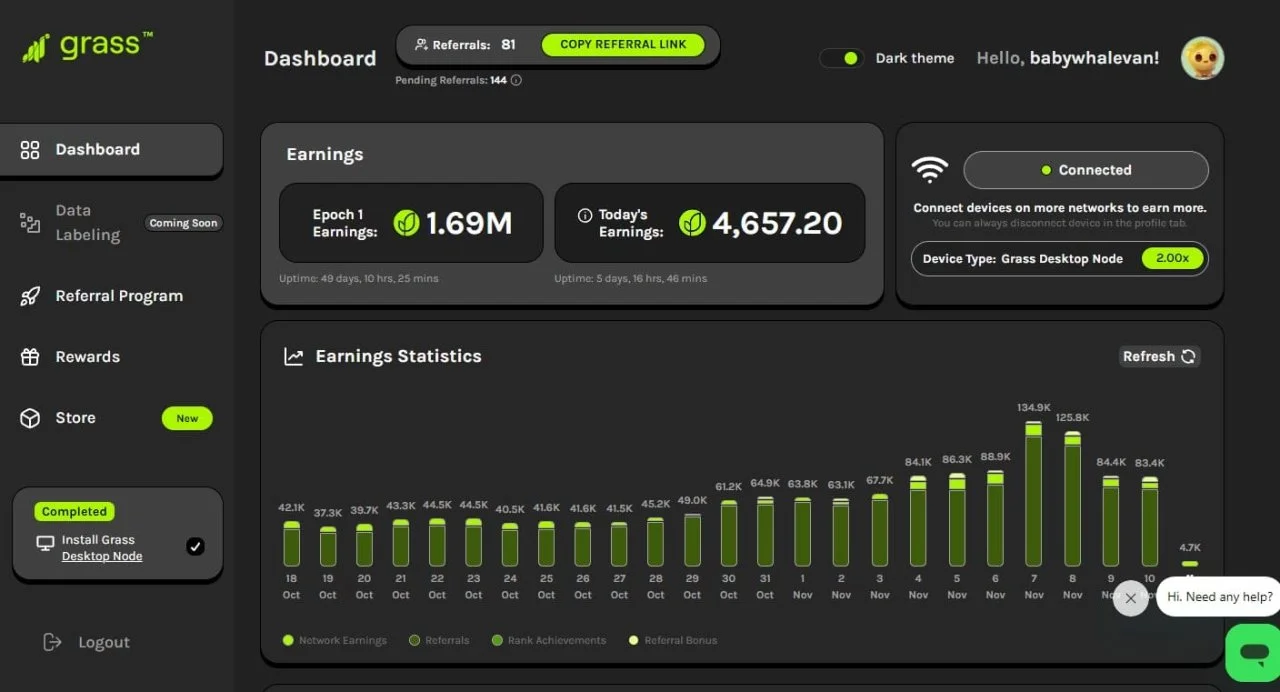Click the 2.00x multiplier badge
Viewport: 1280px width, 692px height.
(x=1172, y=258)
